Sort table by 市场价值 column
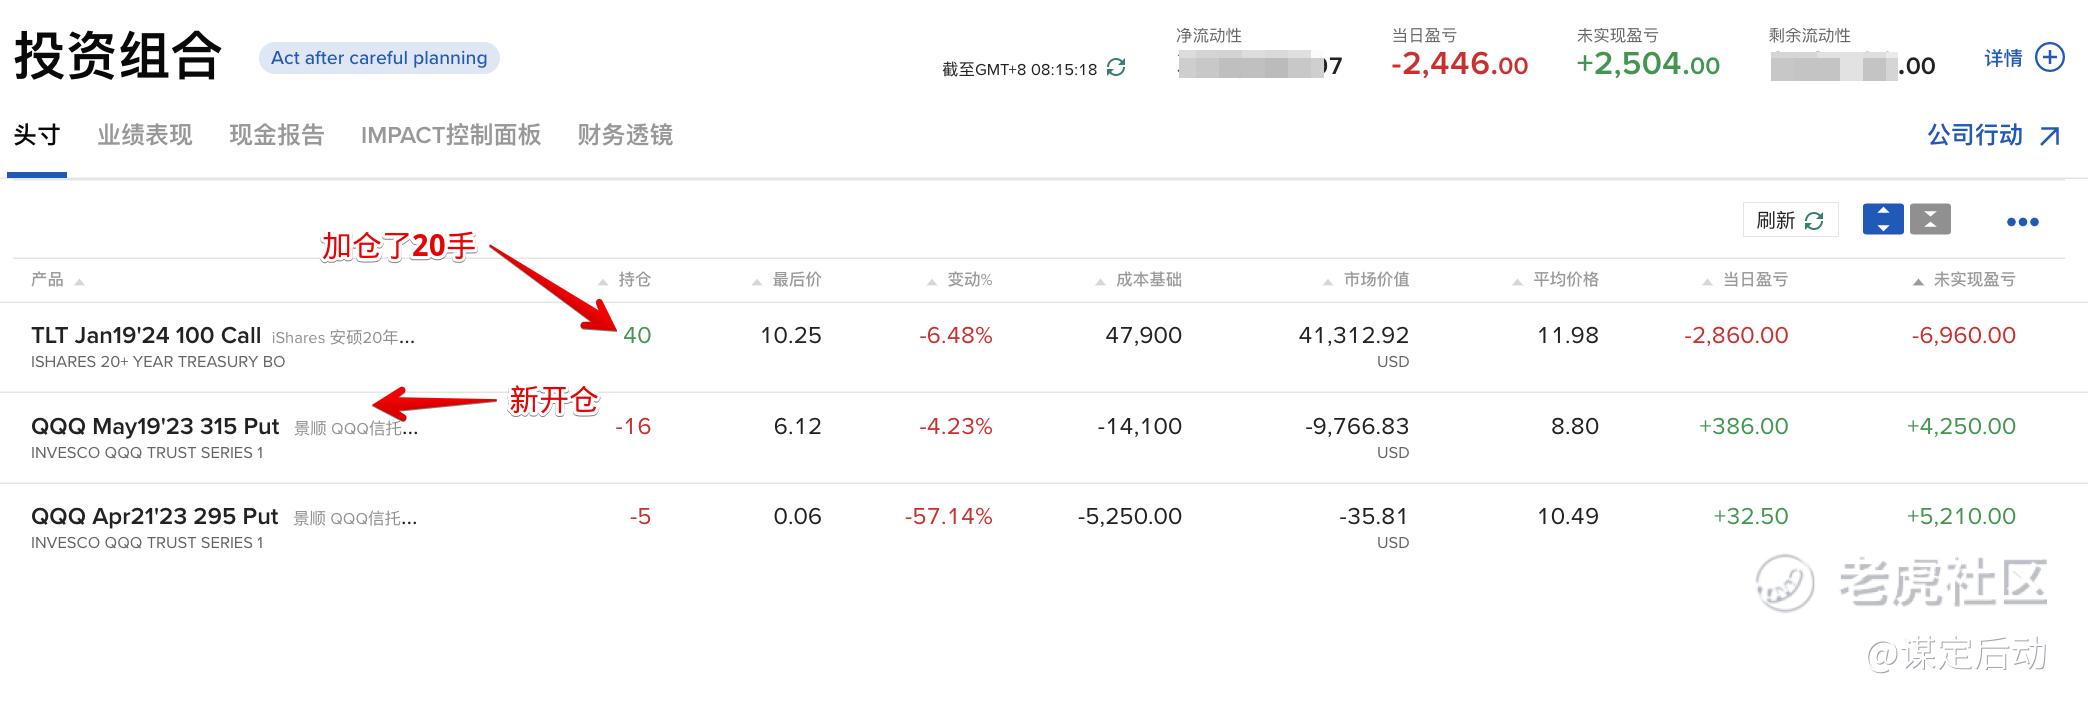Screen dimensions: 2088x702 pos(1375,280)
